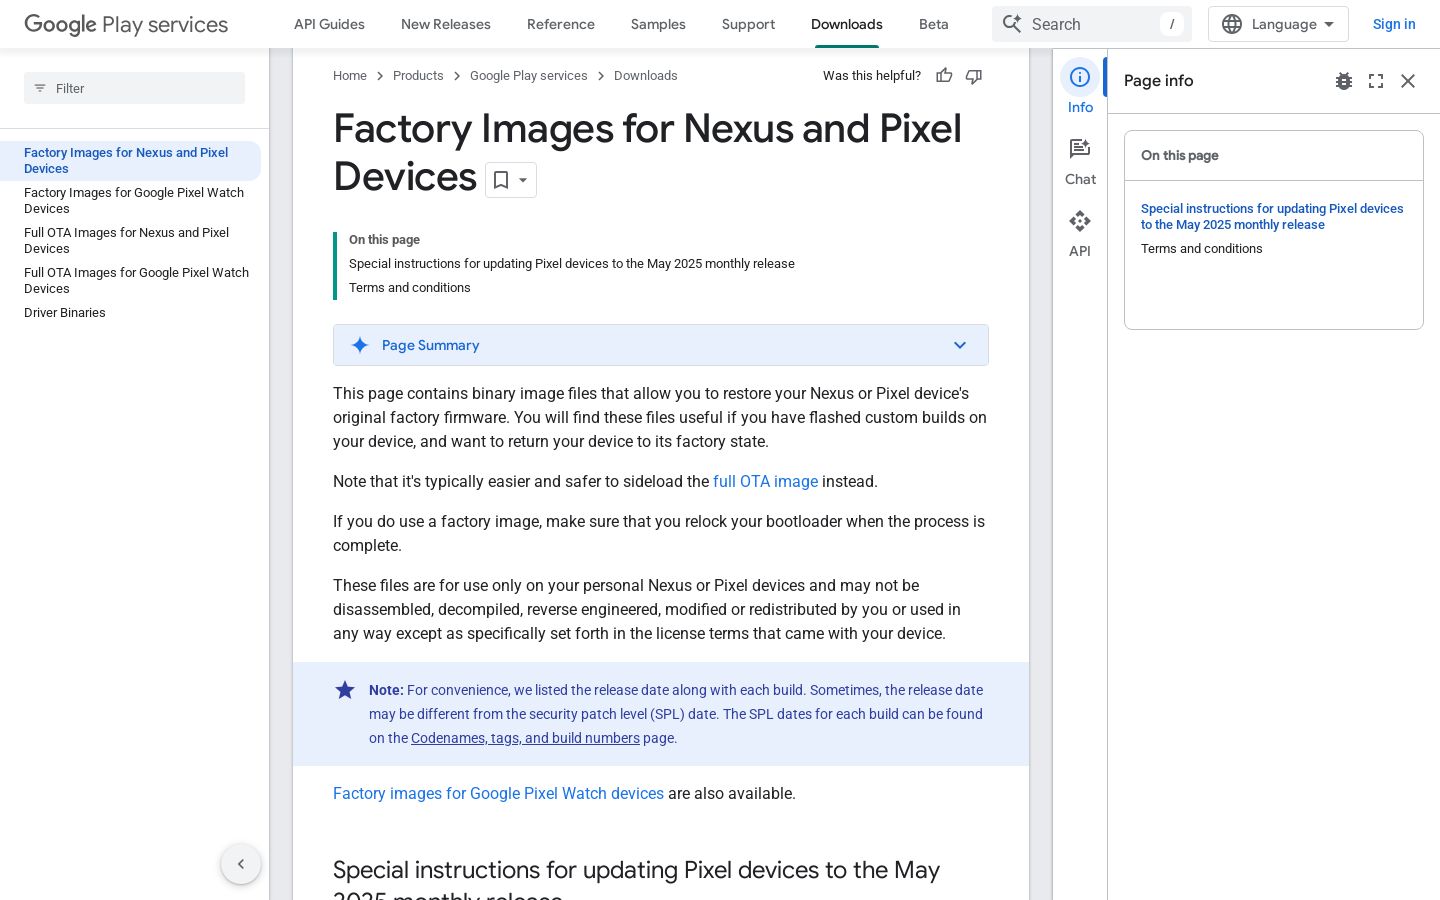This screenshot has height=900, width=1440.
Task: Select Driver Binaries in sidebar
Action: [x=65, y=313]
